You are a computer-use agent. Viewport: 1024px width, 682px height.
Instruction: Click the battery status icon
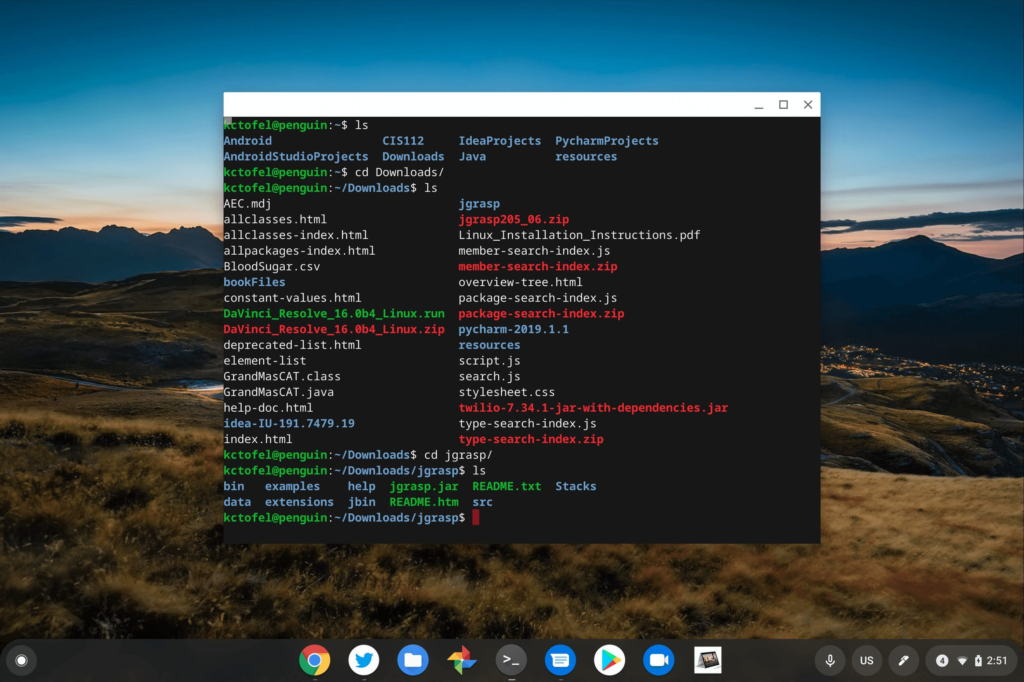pos(978,660)
